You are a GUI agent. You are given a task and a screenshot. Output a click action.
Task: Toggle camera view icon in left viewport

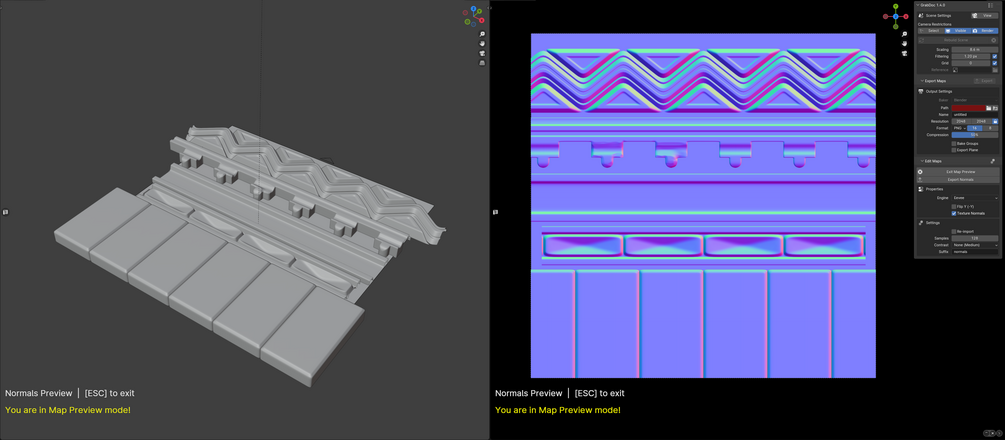tap(482, 53)
